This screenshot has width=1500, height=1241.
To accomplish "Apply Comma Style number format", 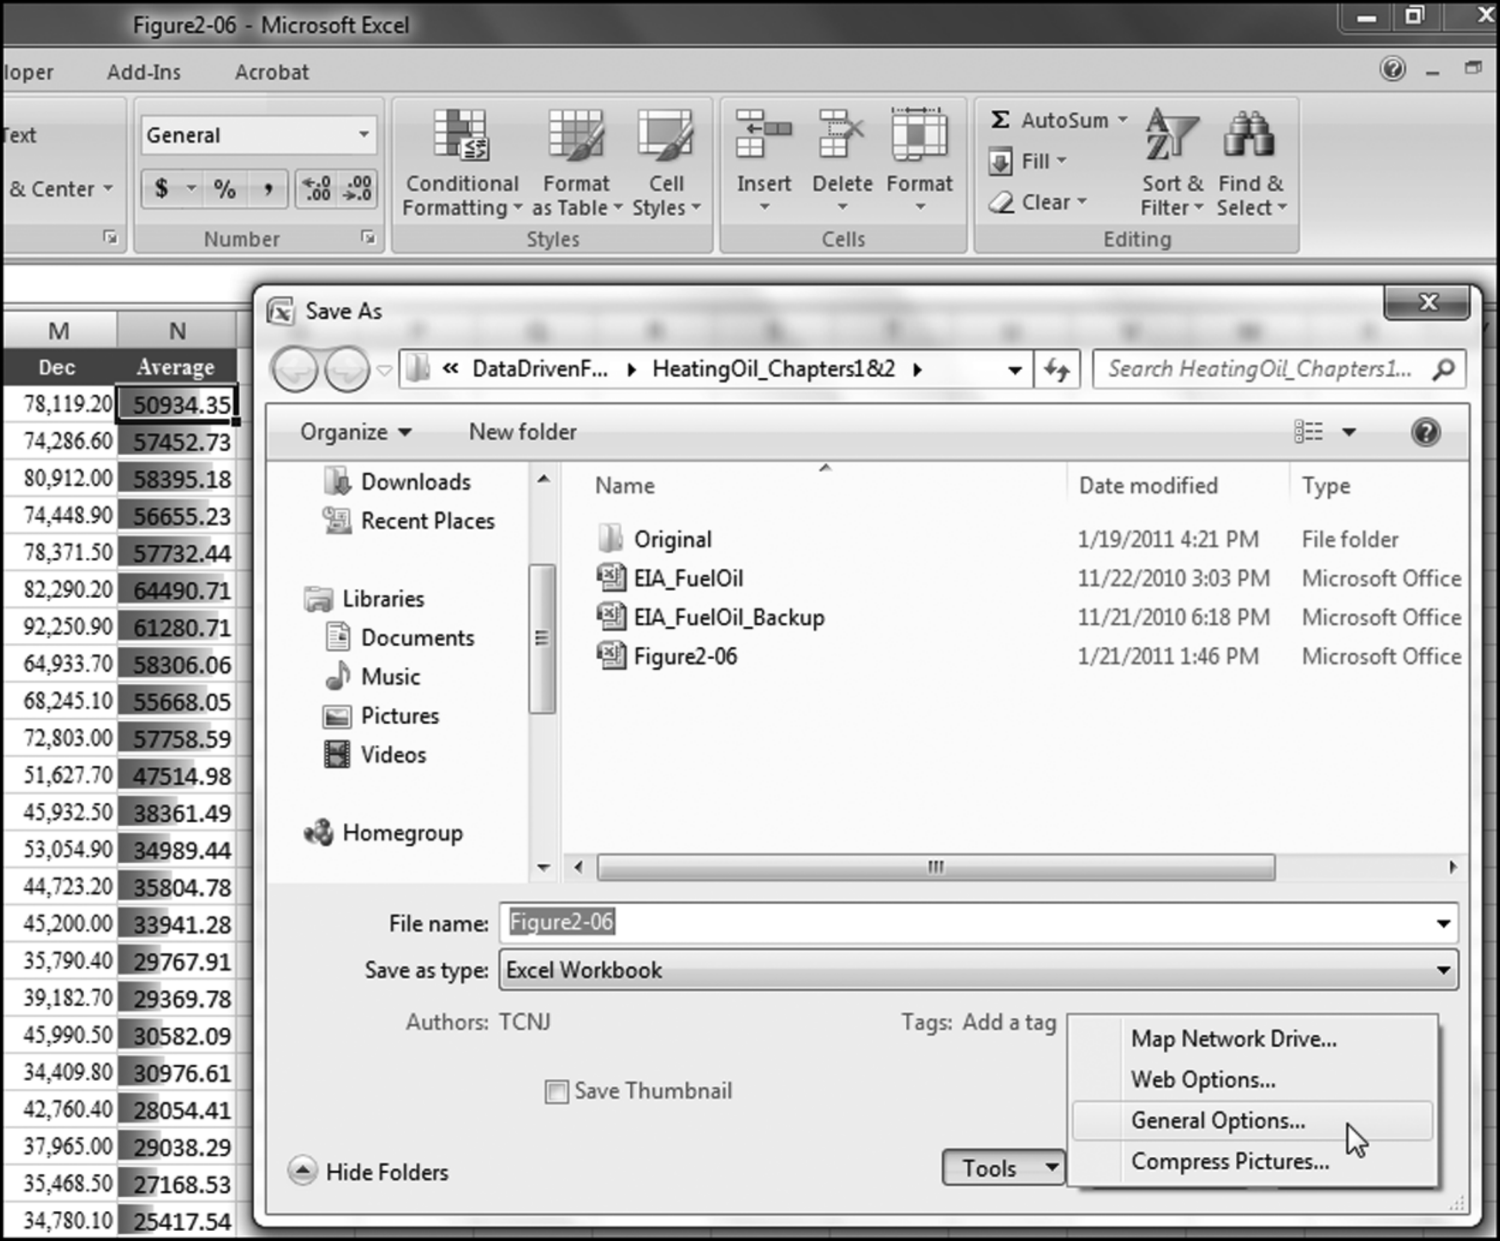I will 267,189.
